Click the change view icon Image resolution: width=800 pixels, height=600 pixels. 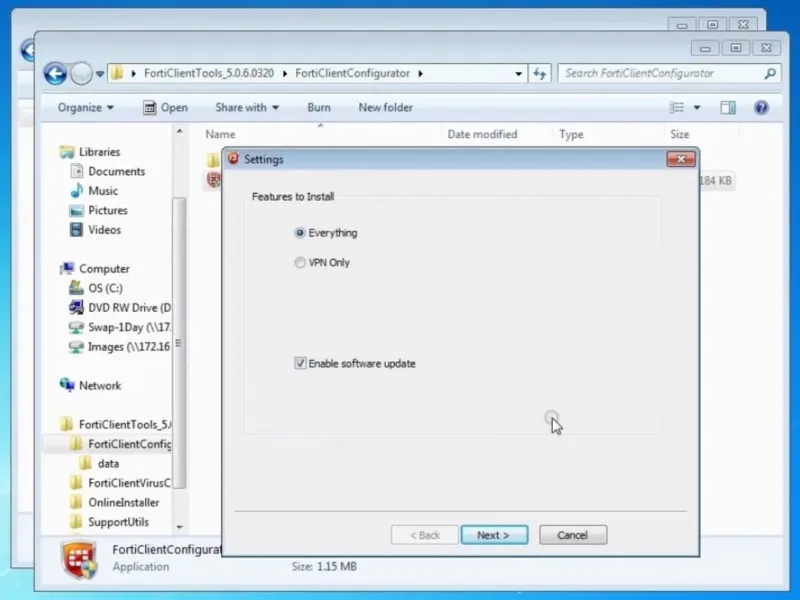click(677, 107)
